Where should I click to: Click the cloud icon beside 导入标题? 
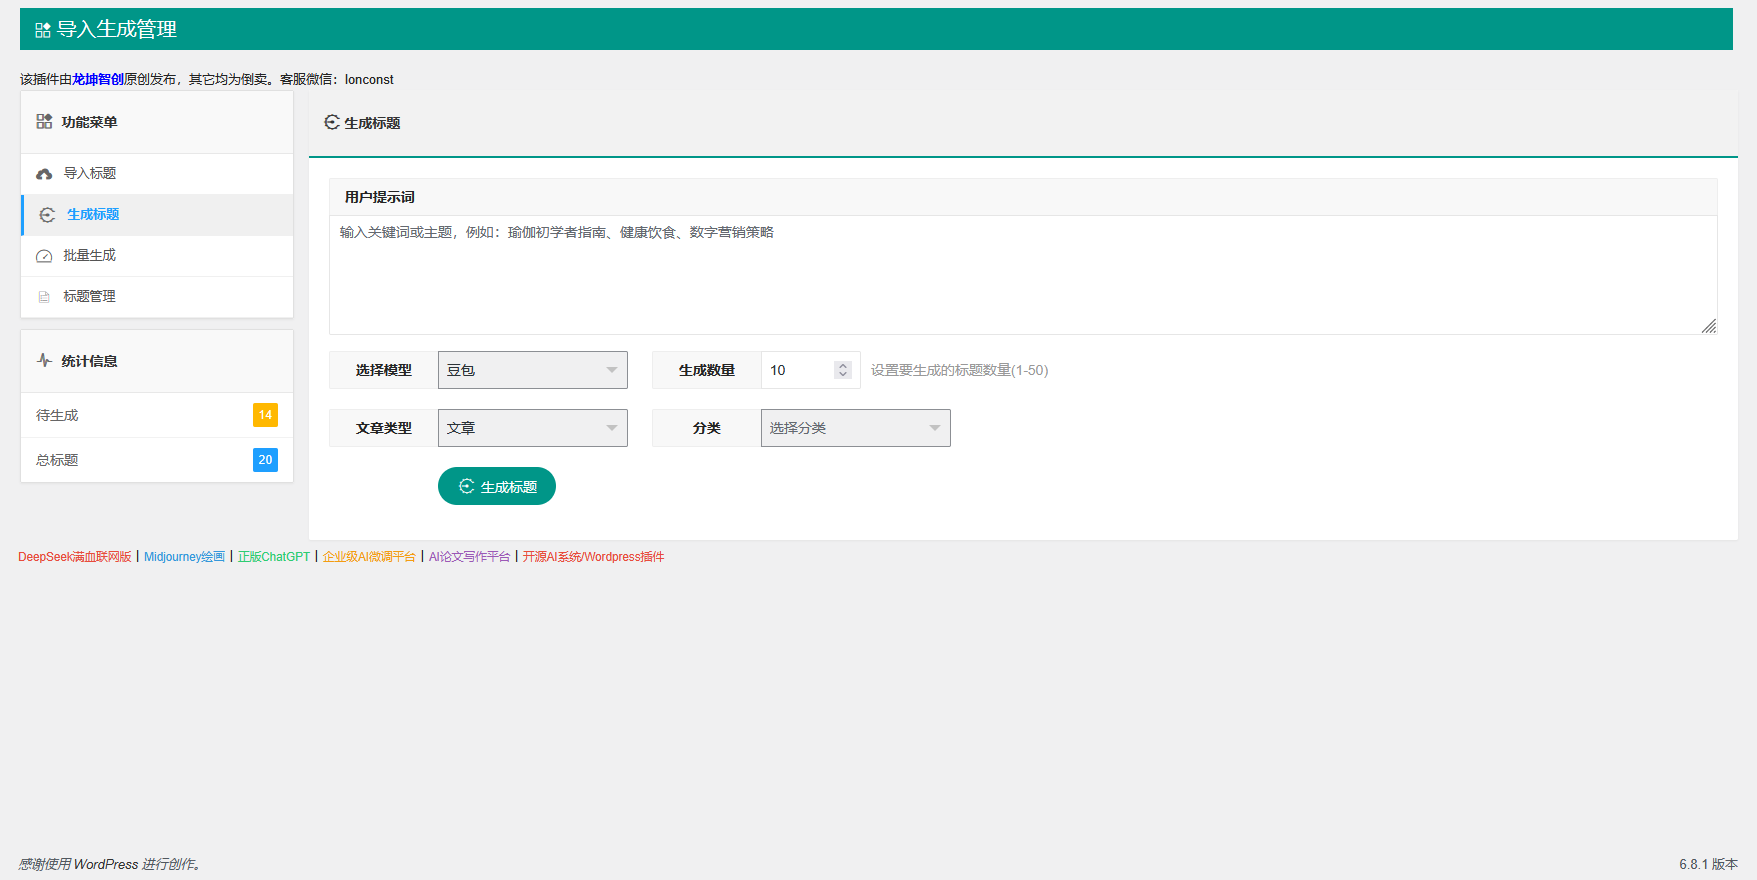point(44,174)
